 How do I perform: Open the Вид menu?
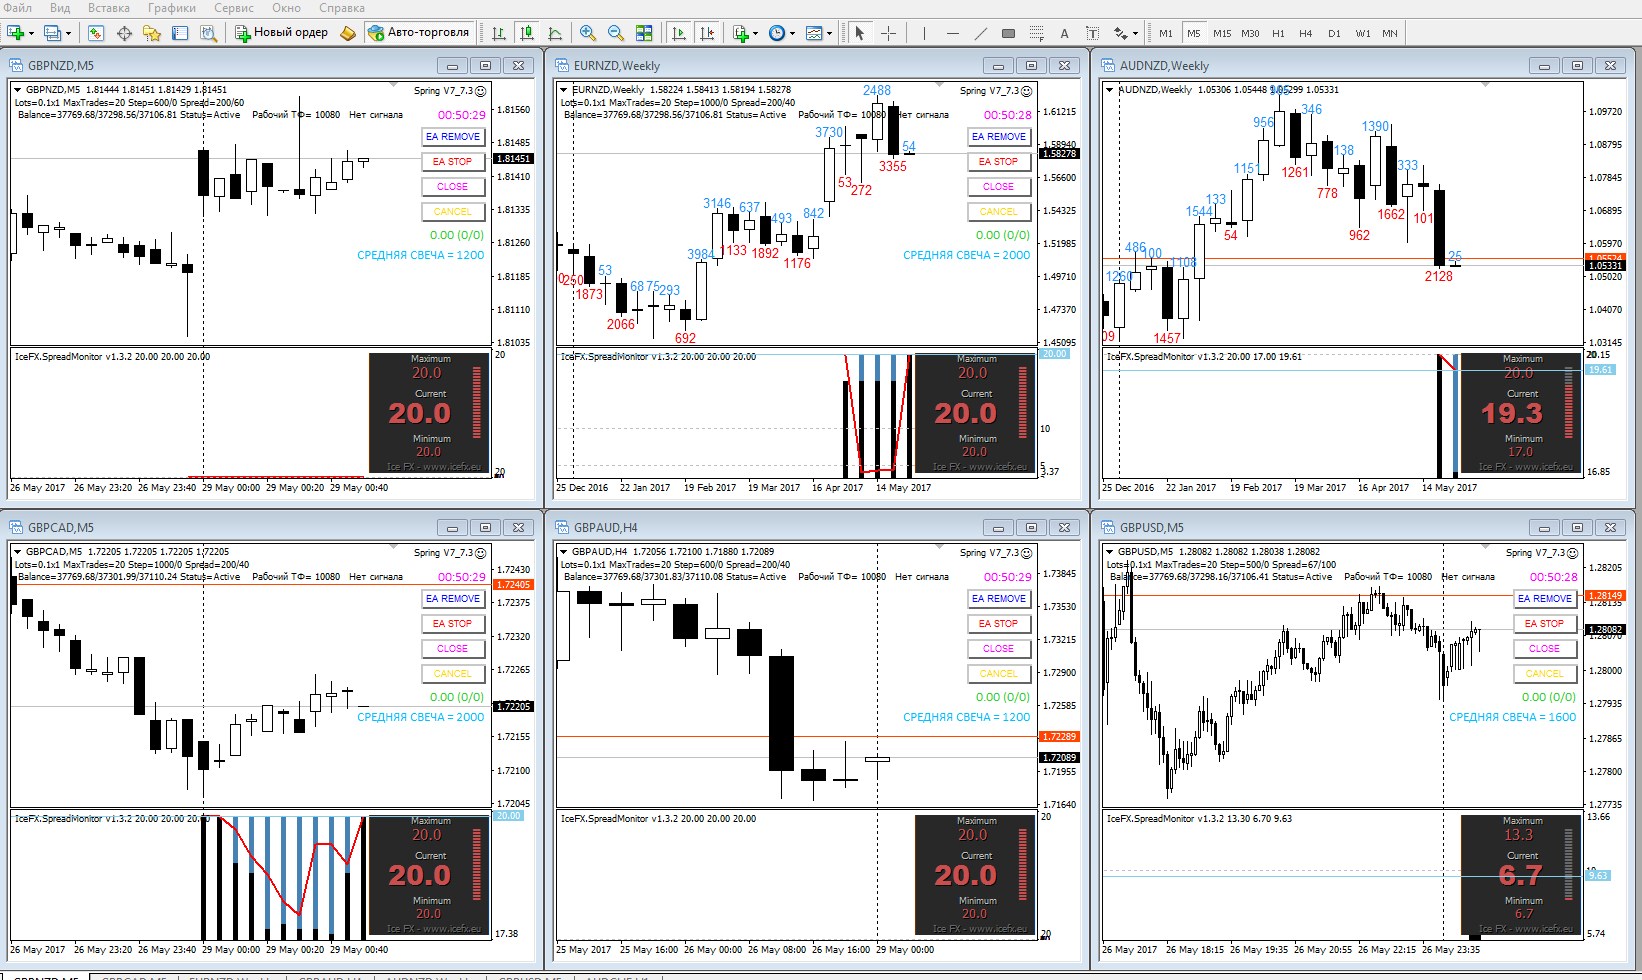pos(60,8)
